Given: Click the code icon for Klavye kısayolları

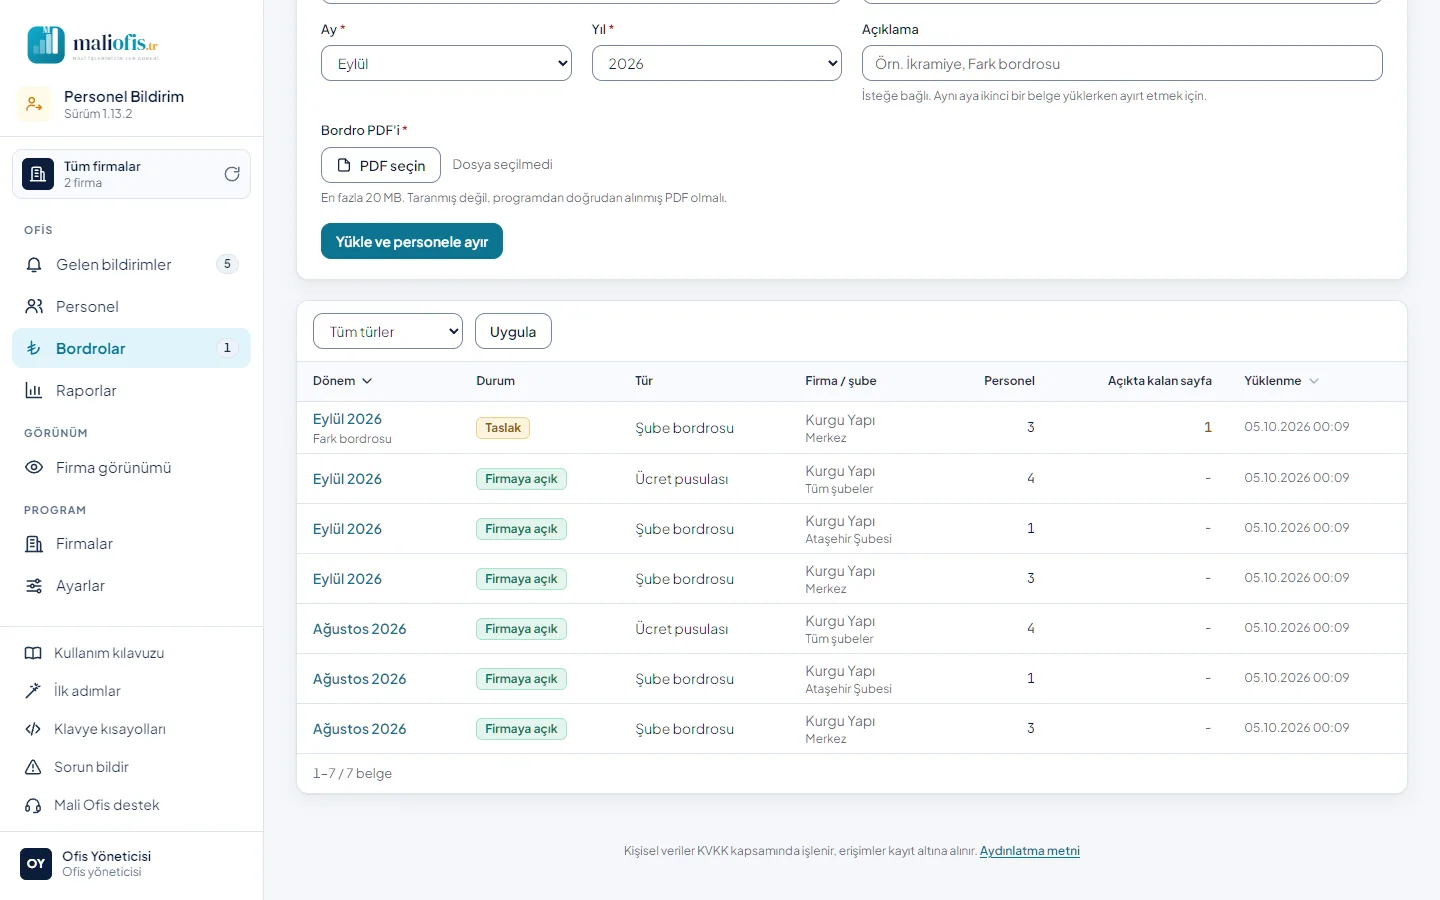Looking at the screenshot, I should click(33, 729).
